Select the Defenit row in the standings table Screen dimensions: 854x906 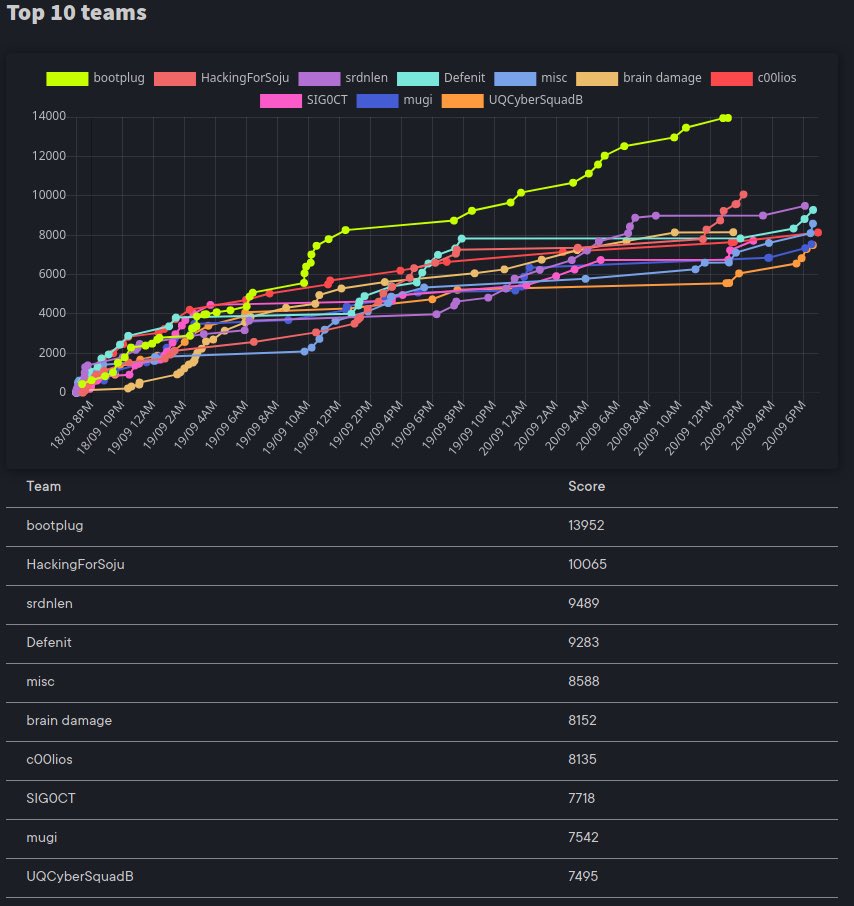pyautogui.click(x=49, y=643)
